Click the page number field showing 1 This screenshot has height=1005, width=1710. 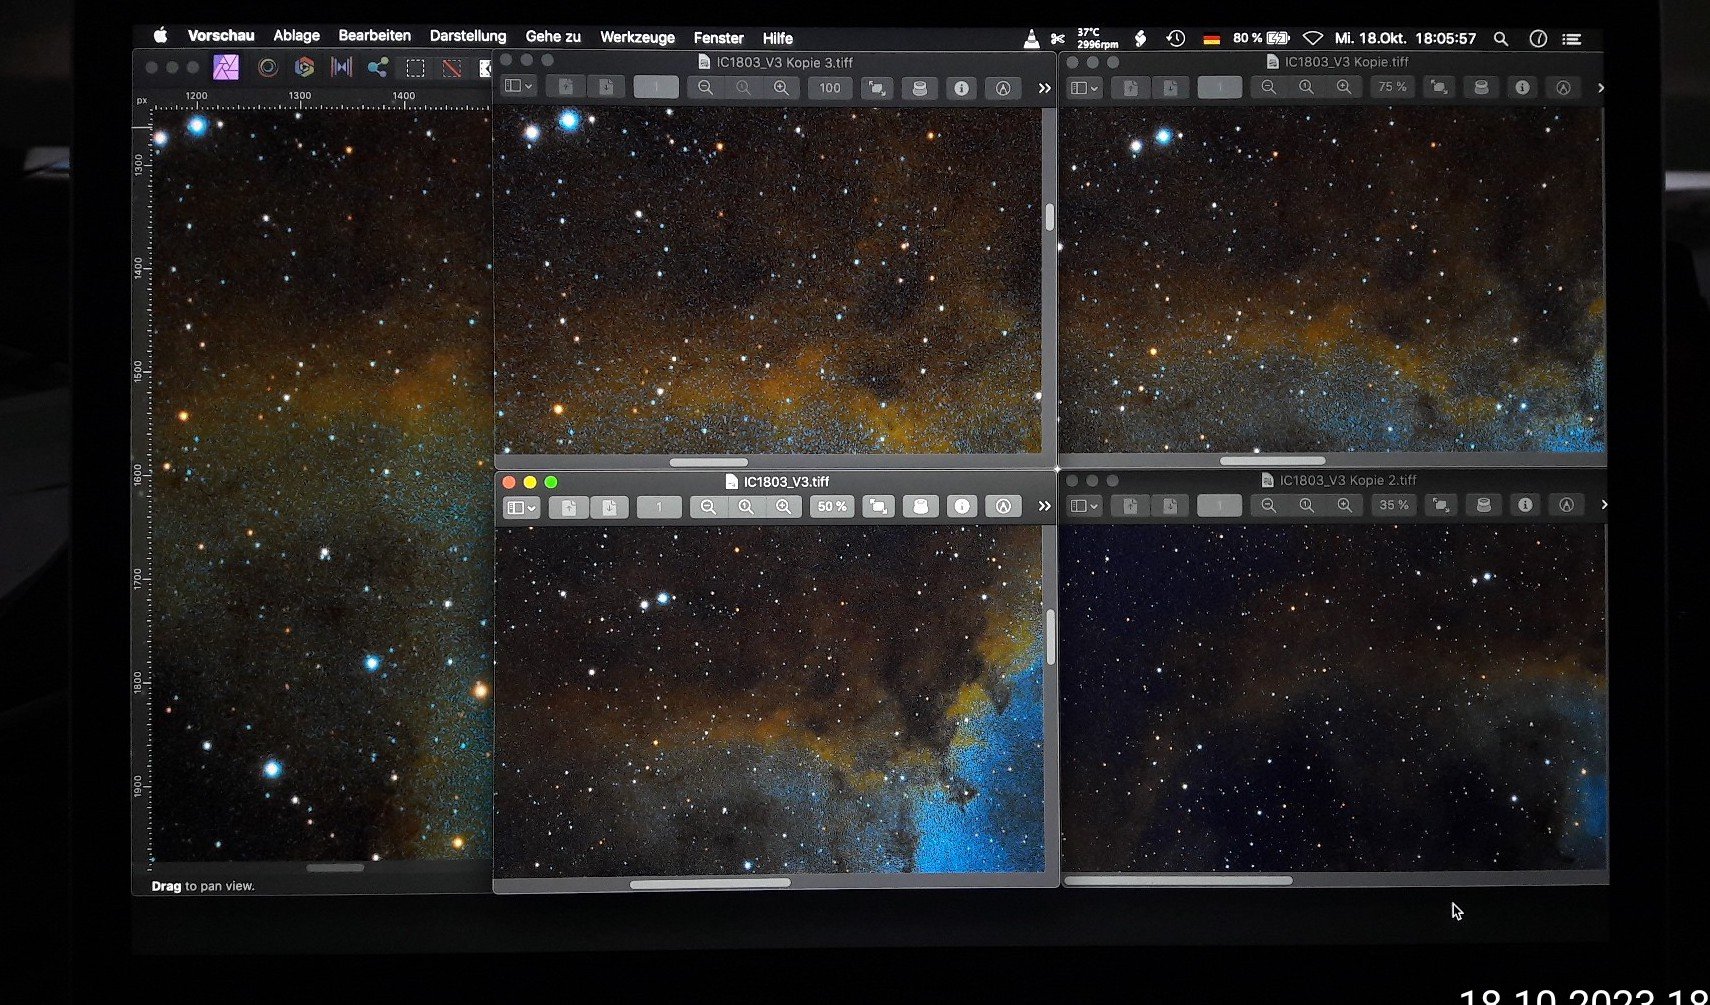click(658, 506)
